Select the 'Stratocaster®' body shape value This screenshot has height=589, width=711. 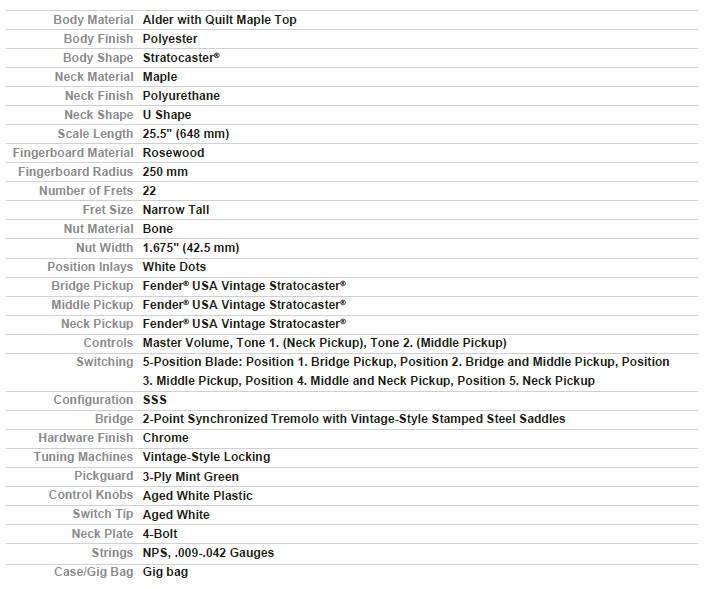tap(181, 58)
